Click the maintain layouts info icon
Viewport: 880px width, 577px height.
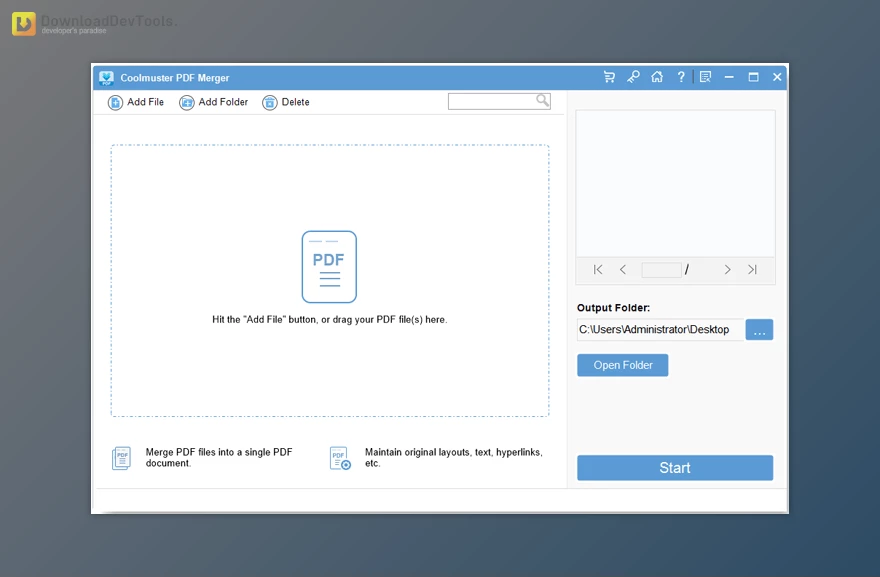point(340,457)
